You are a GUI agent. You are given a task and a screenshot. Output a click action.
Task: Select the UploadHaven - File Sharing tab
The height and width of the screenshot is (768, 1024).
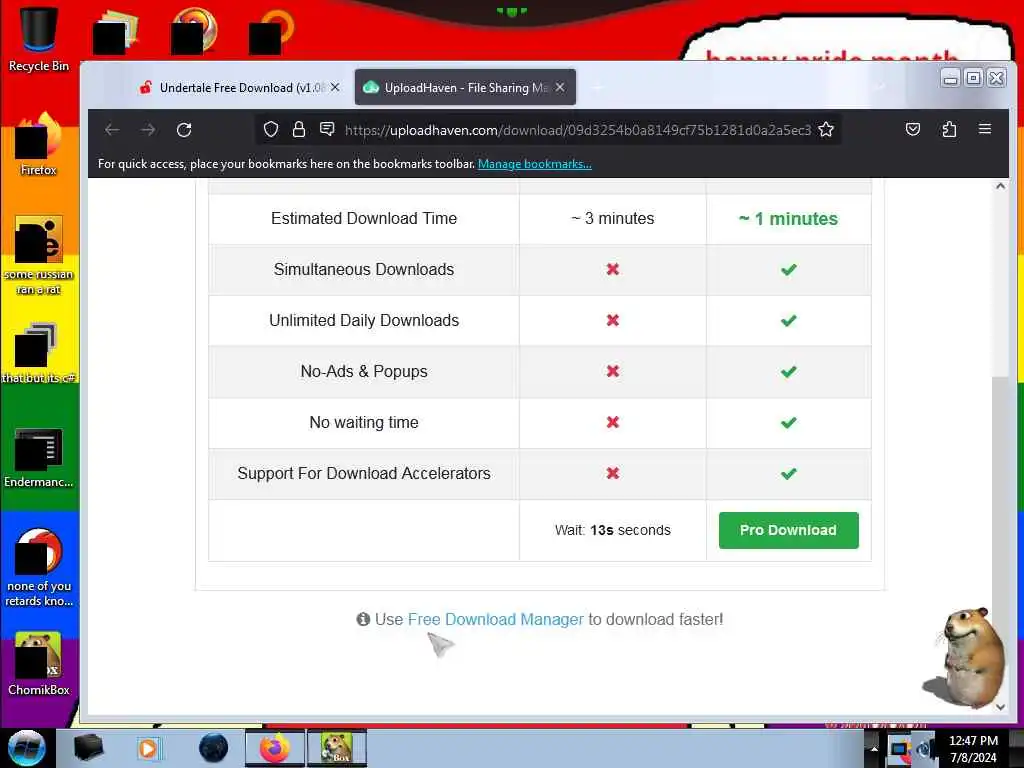[465, 87]
